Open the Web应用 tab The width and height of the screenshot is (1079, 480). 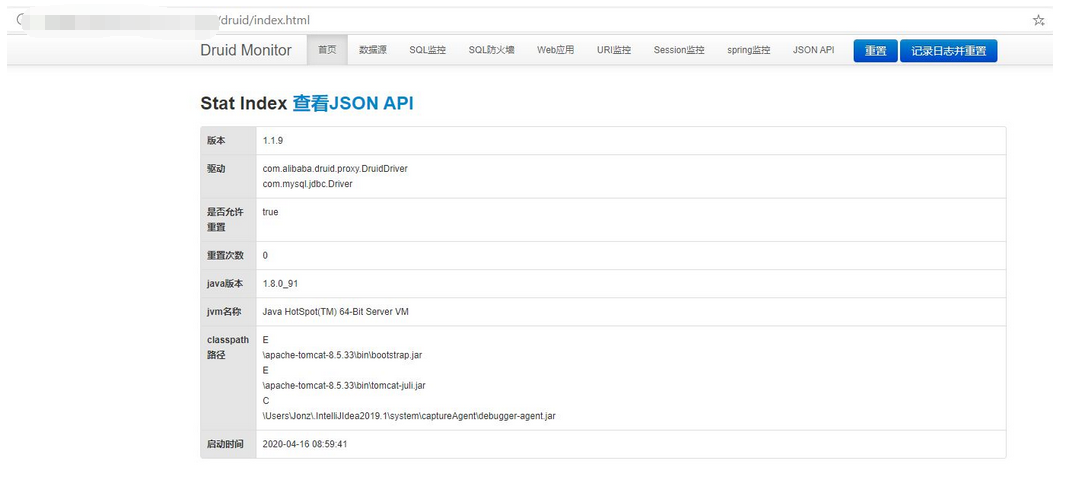pos(555,50)
